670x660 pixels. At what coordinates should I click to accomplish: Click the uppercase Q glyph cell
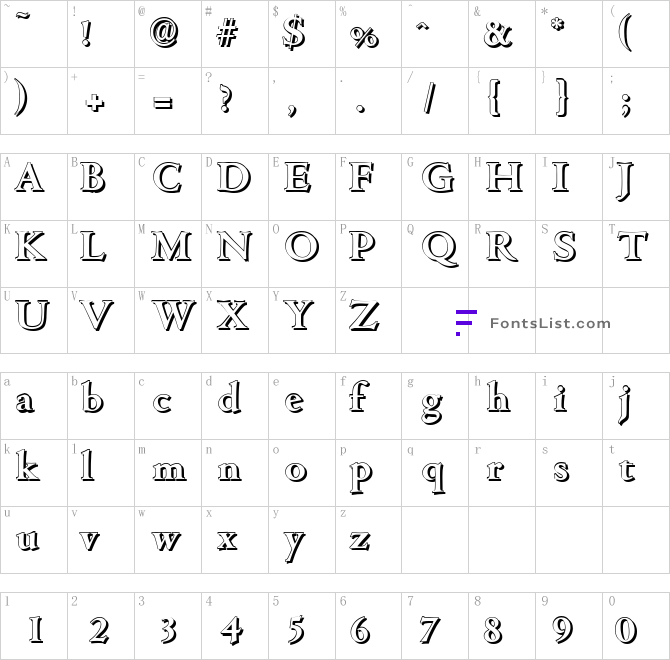(435, 254)
